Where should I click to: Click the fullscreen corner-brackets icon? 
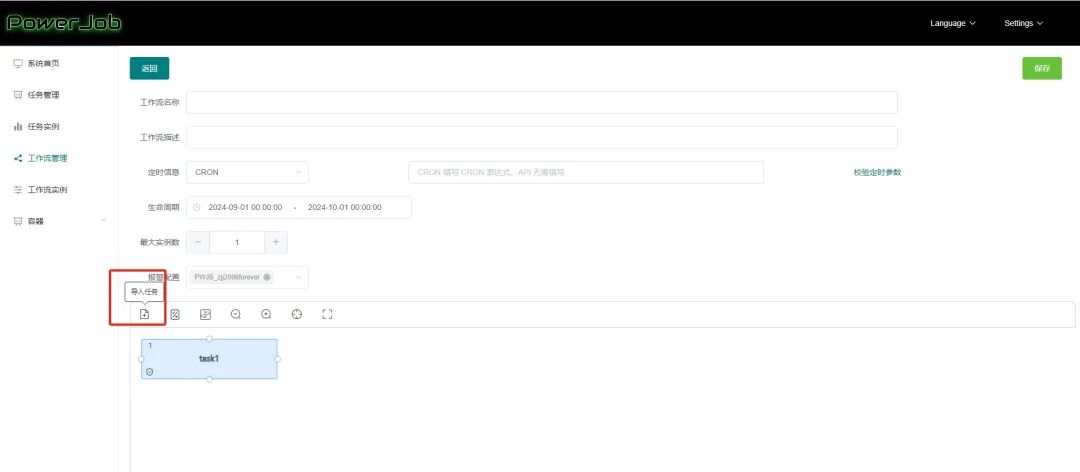pos(327,314)
